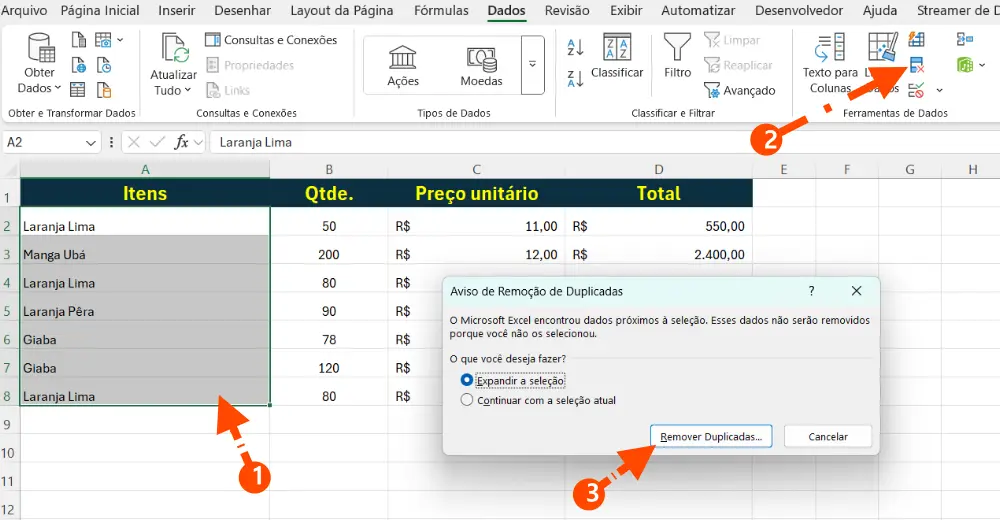This screenshot has height=520, width=1000.
Task: Click the Atualizar Tudo refresh icon
Action: coord(173,50)
